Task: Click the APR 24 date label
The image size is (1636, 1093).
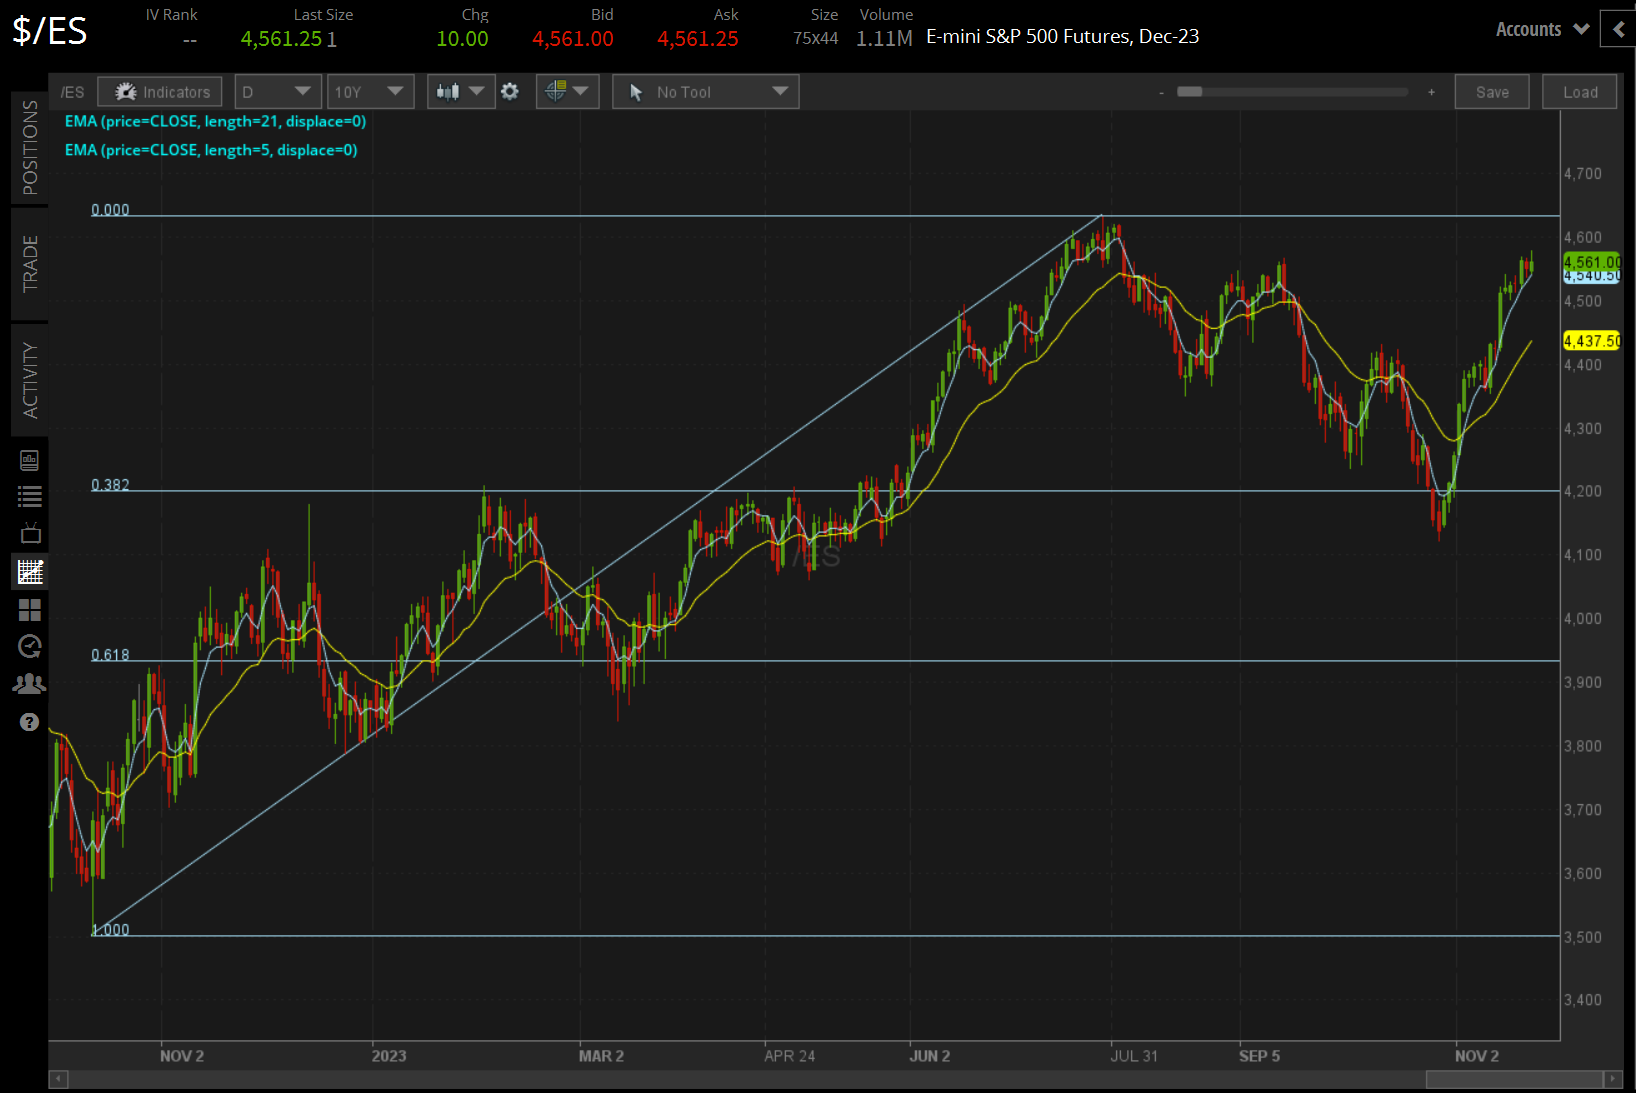Action: pyautogui.click(x=790, y=1056)
